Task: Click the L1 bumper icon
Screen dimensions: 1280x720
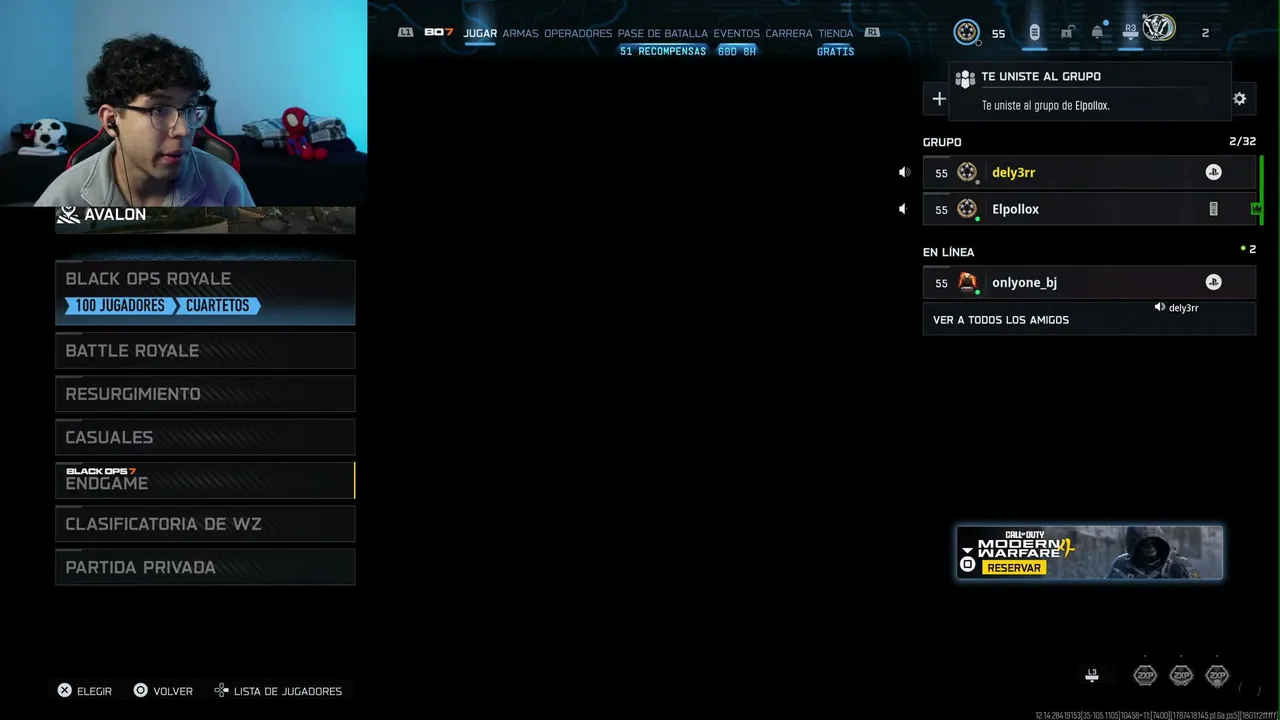Action: click(x=405, y=32)
